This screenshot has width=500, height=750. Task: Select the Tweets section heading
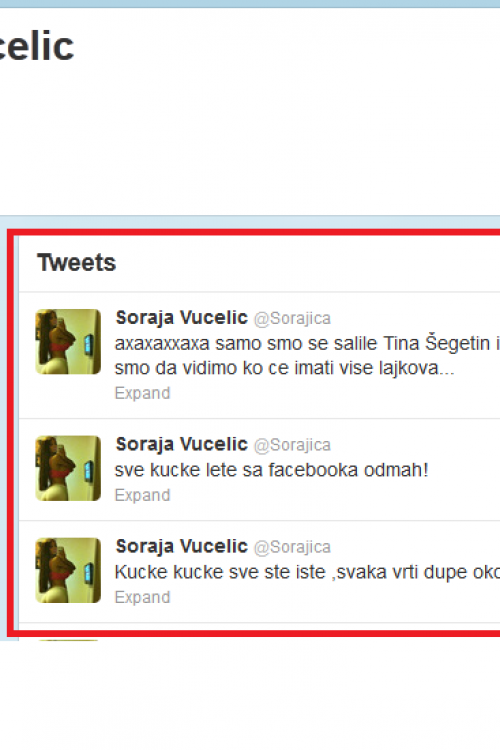pyautogui.click(x=77, y=263)
